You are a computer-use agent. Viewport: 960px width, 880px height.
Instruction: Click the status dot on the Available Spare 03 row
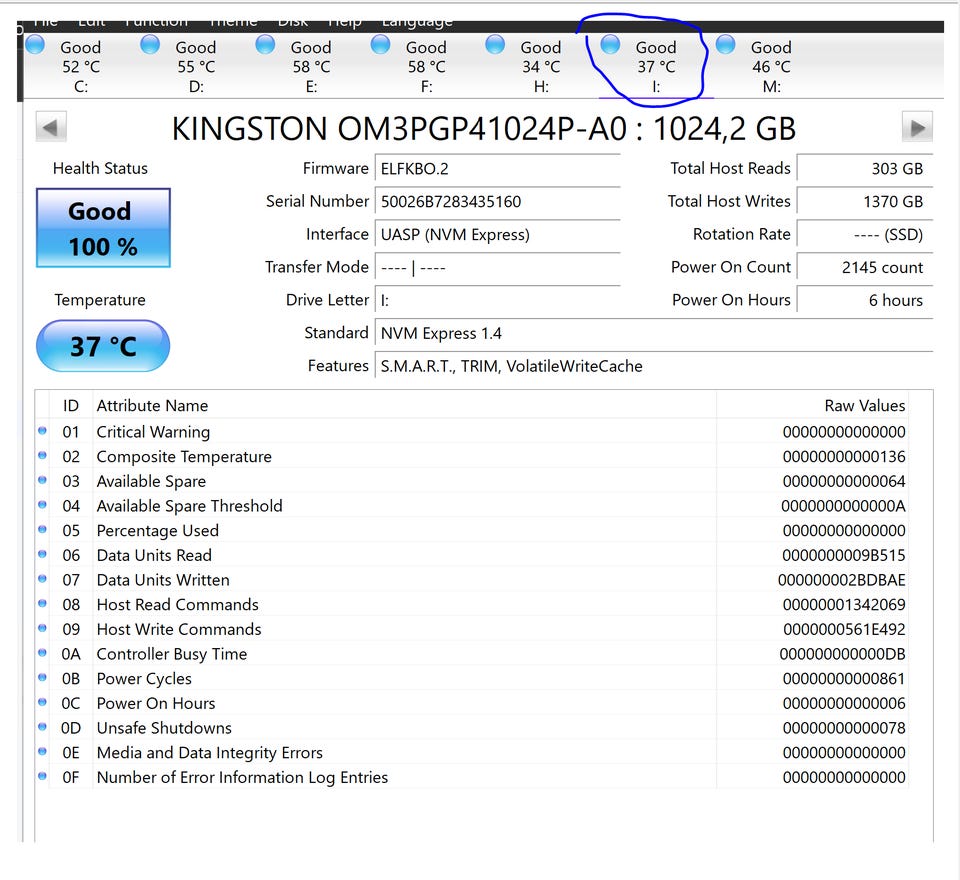tap(42, 479)
